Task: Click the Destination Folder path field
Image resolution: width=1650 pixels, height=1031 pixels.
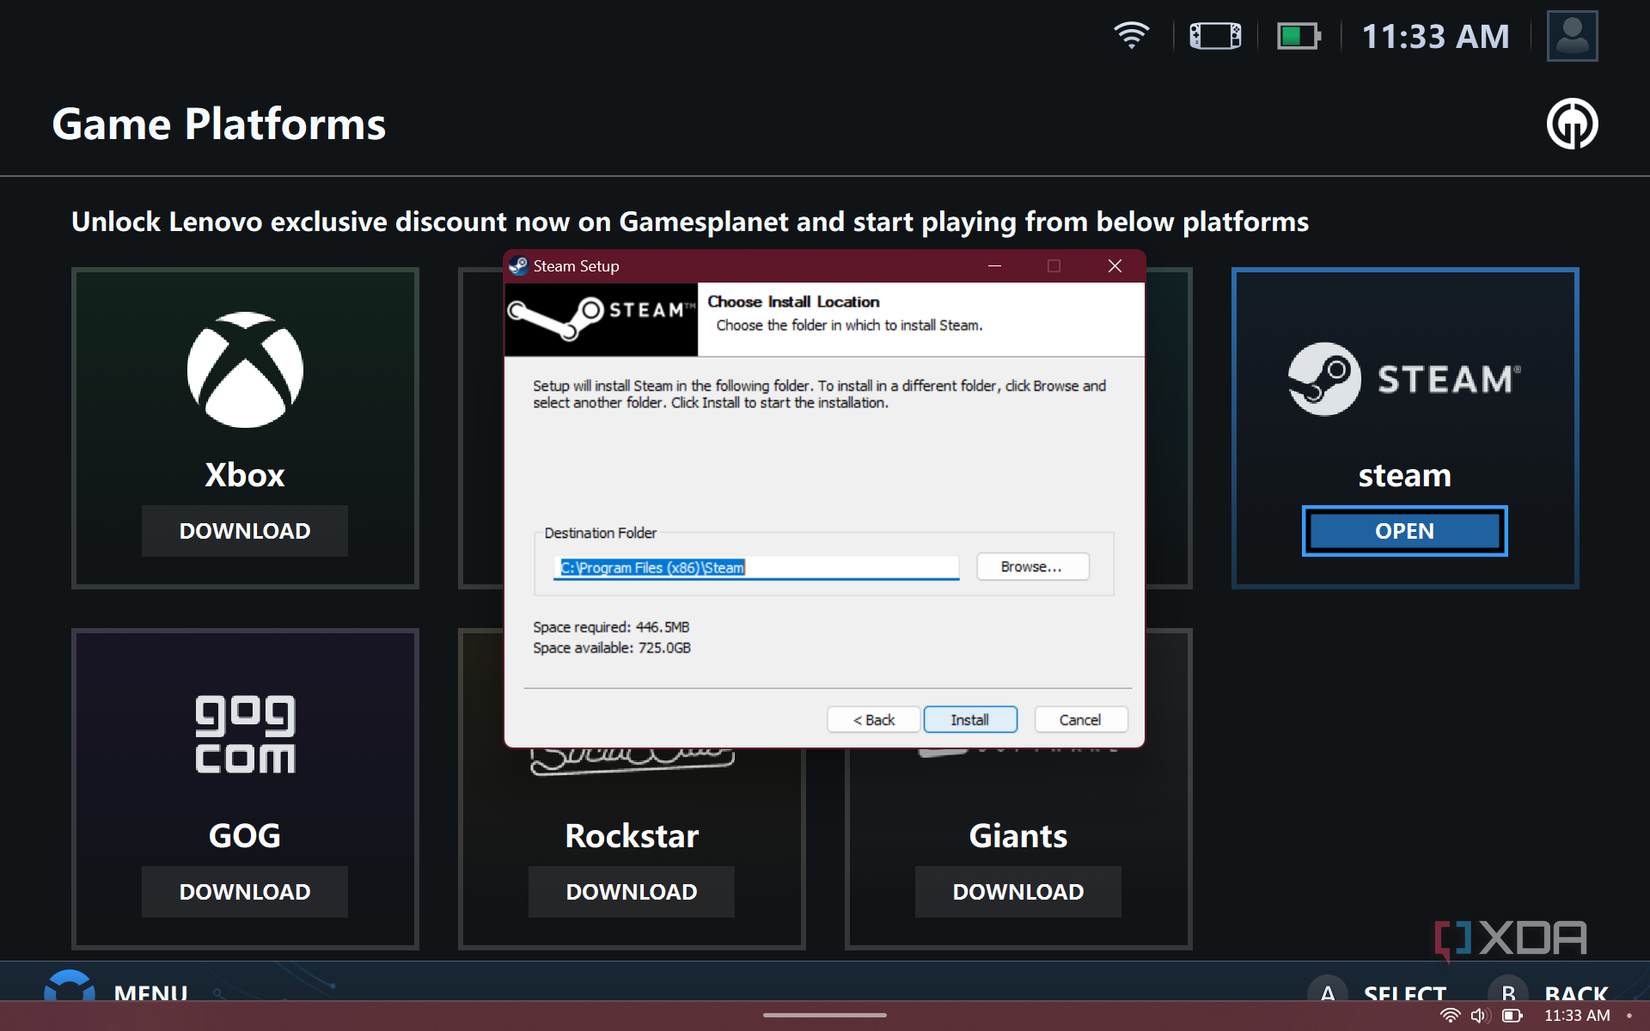Action: (756, 568)
